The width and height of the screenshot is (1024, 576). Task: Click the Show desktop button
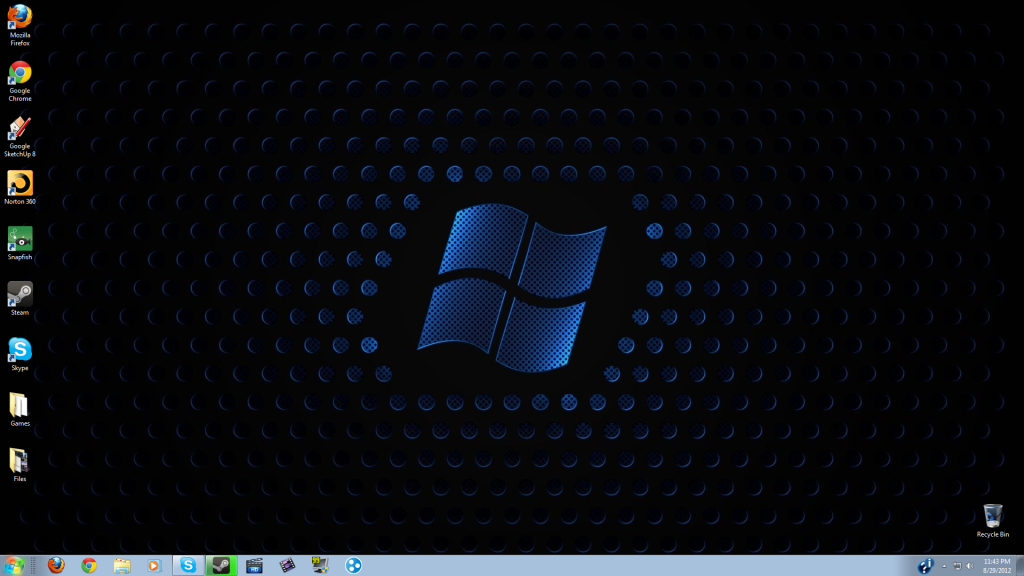[1019, 566]
